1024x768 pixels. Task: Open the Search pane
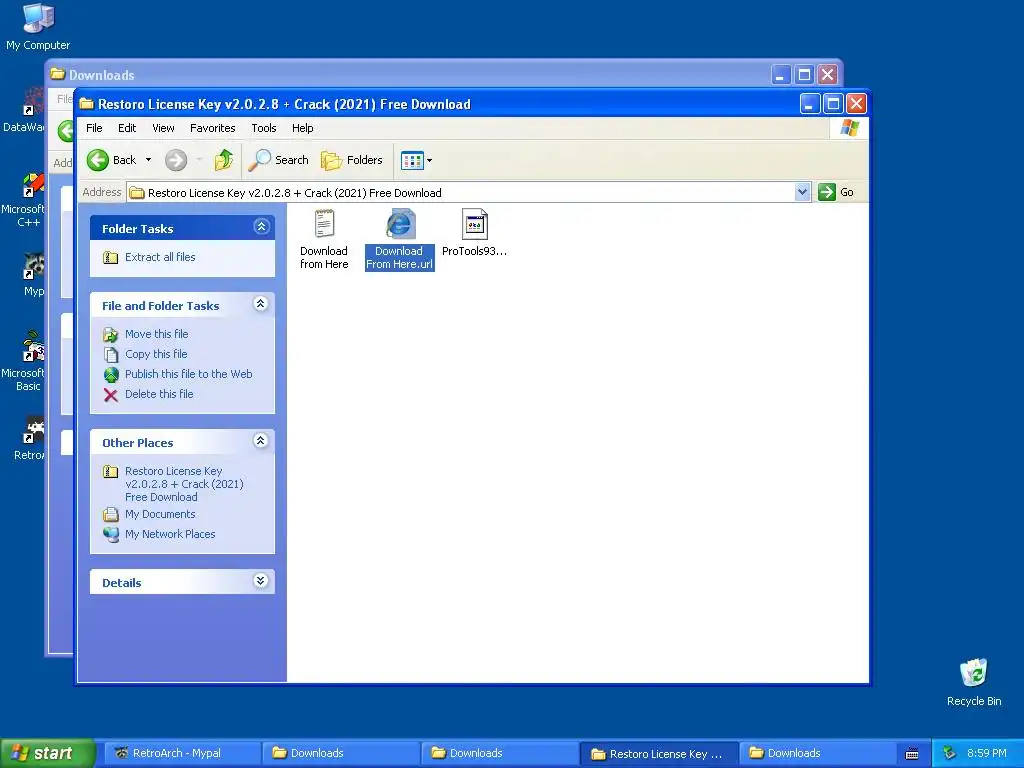click(278, 160)
